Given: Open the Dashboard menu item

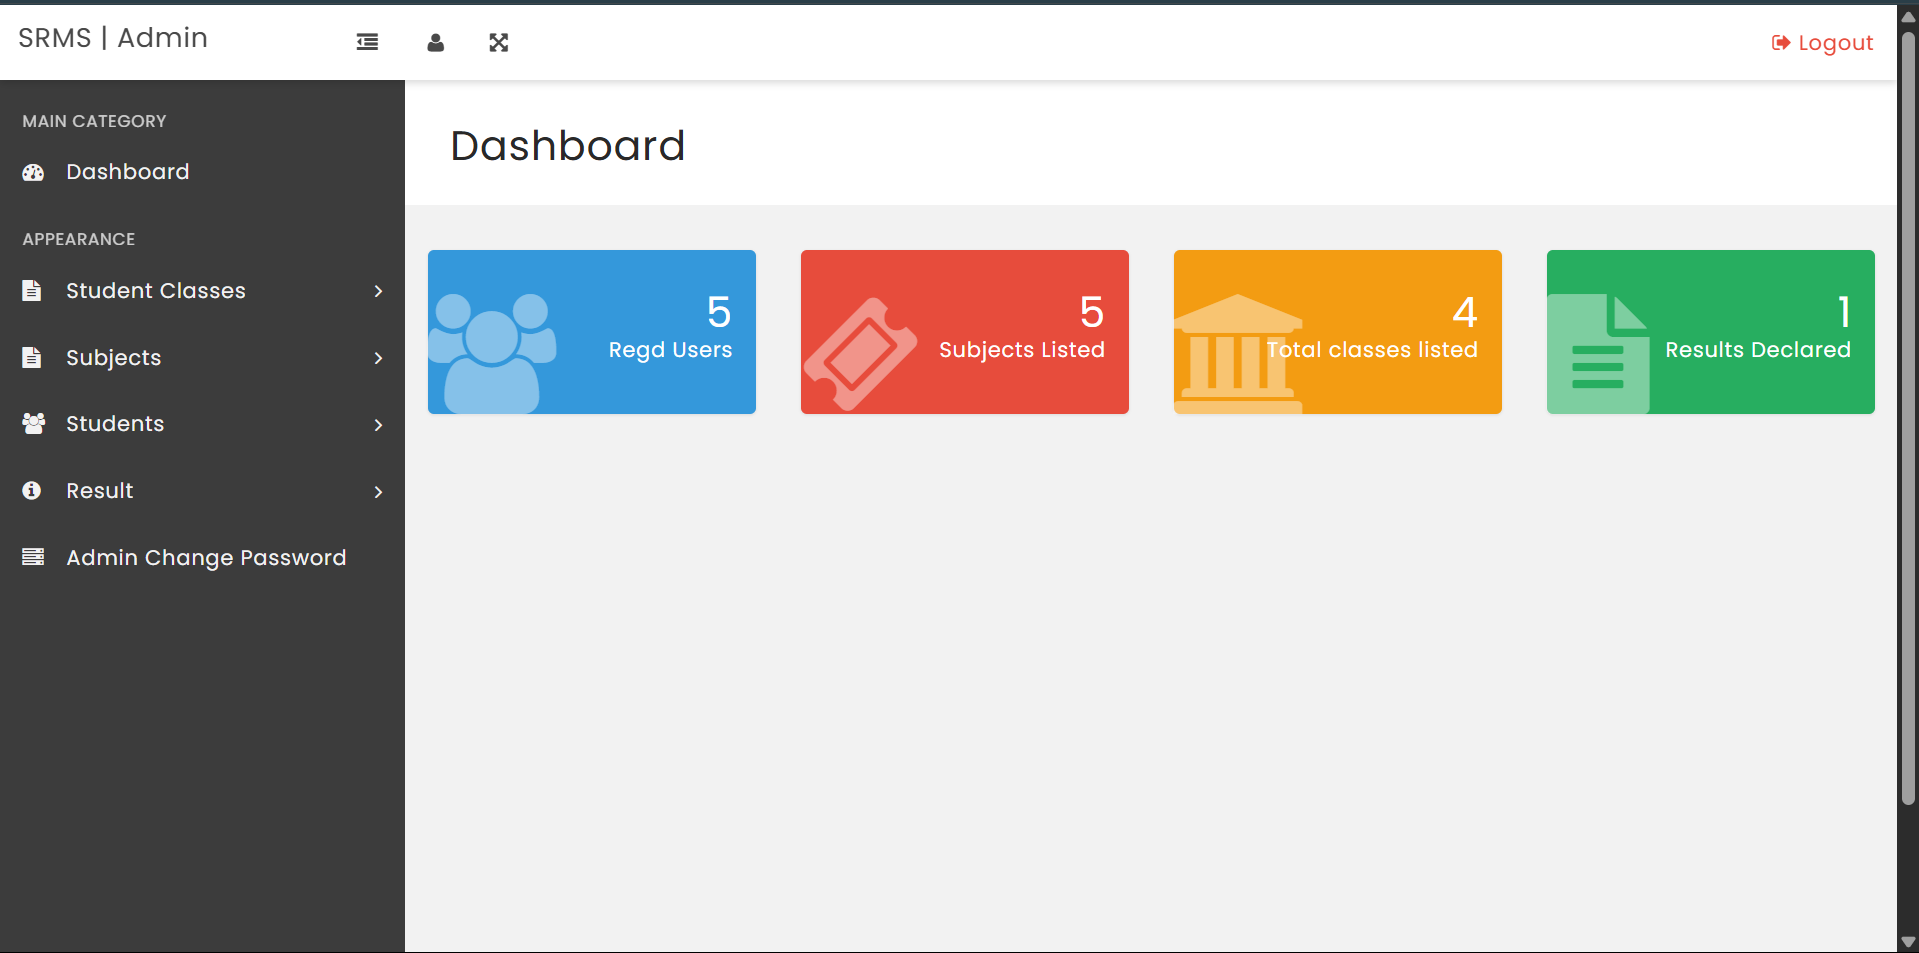Looking at the screenshot, I should tap(127, 172).
